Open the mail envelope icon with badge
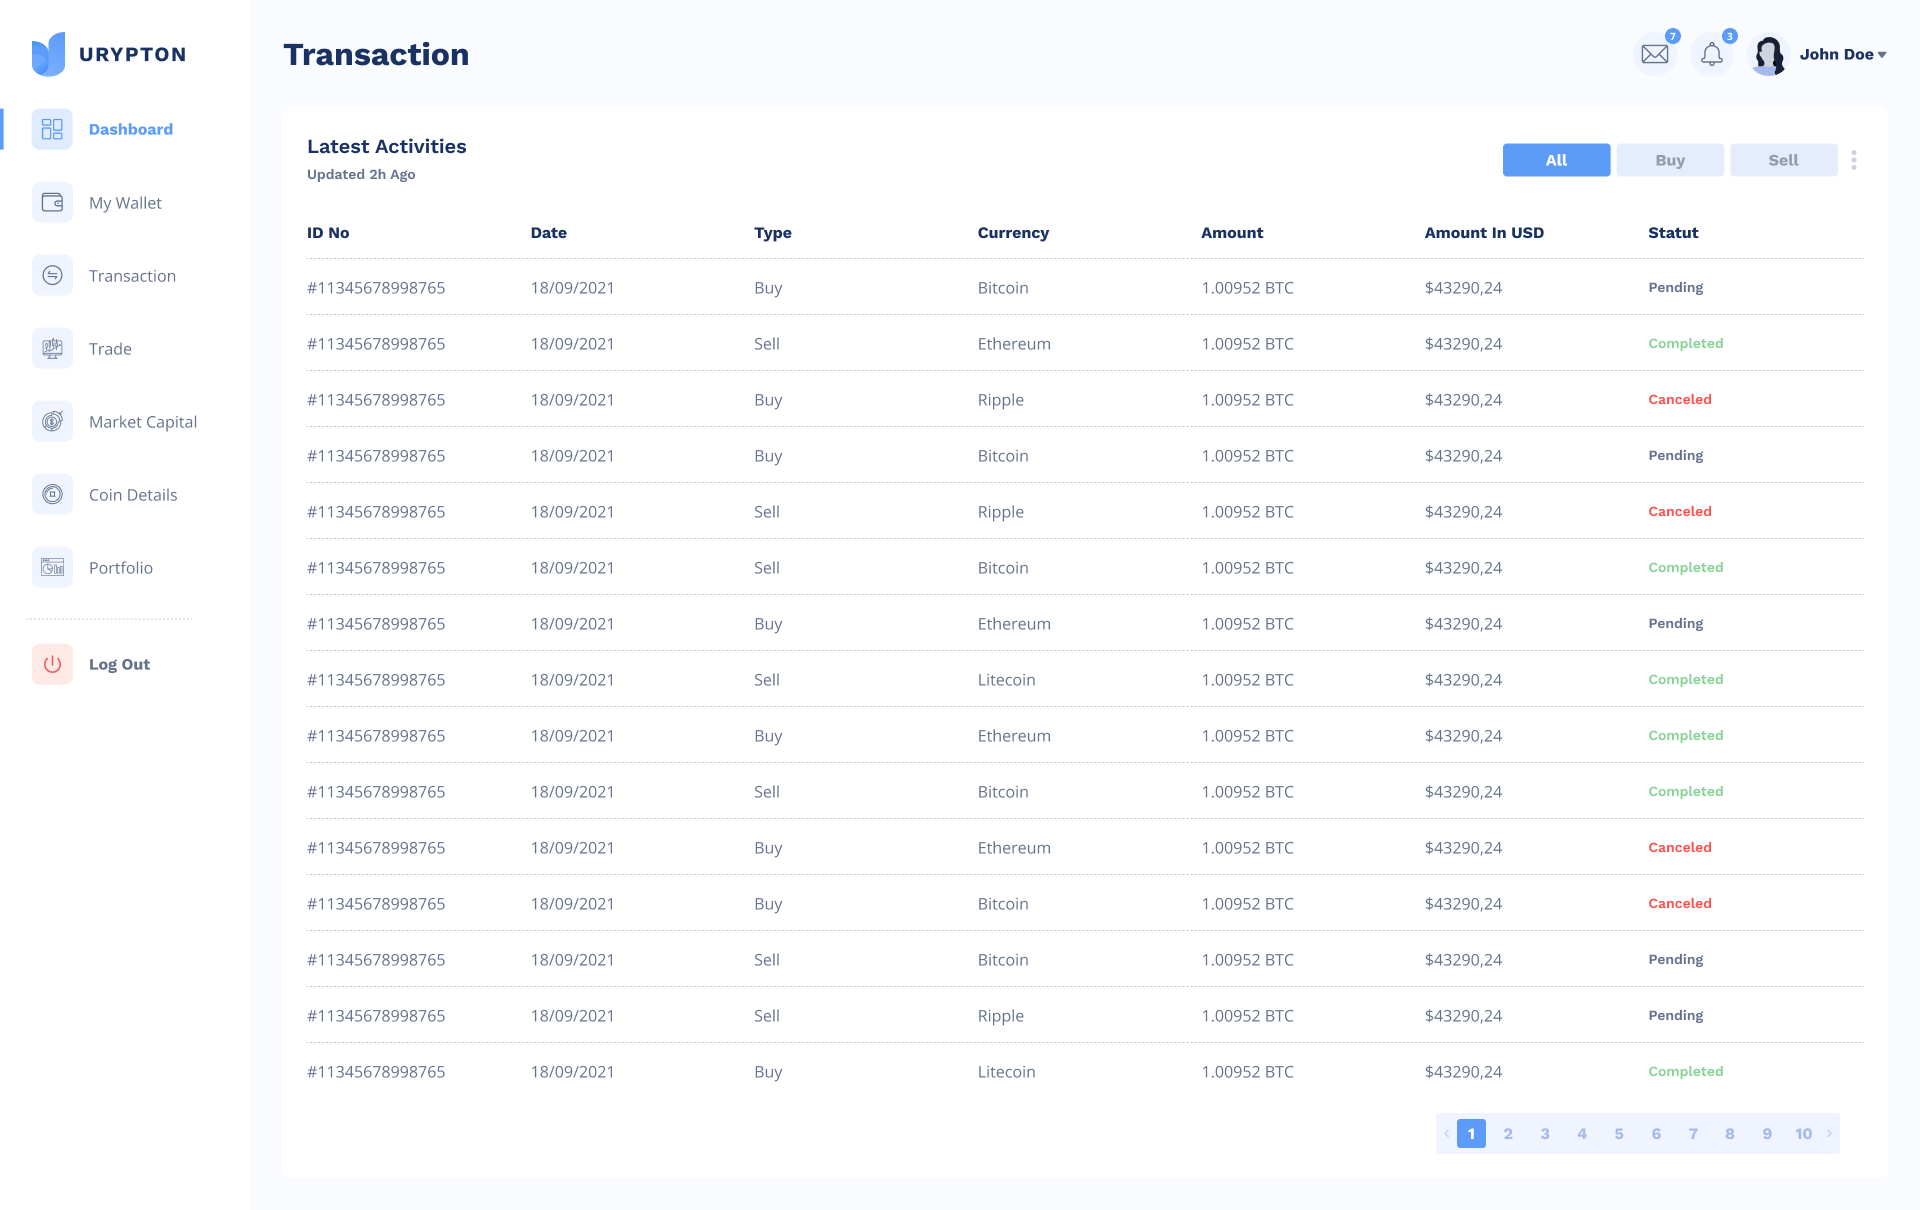Screen dimensions: 1920x1210 click(1655, 54)
